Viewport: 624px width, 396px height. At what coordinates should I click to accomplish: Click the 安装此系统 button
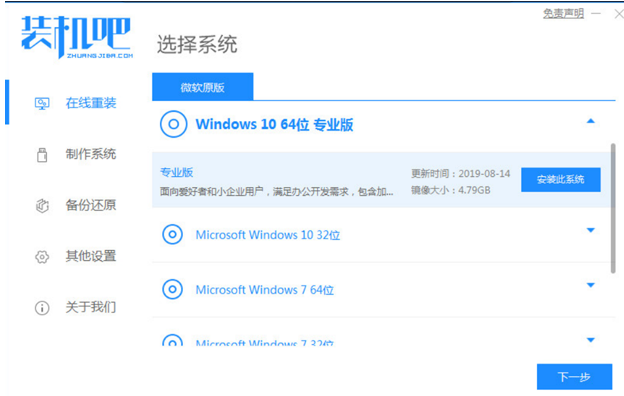[561, 179]
